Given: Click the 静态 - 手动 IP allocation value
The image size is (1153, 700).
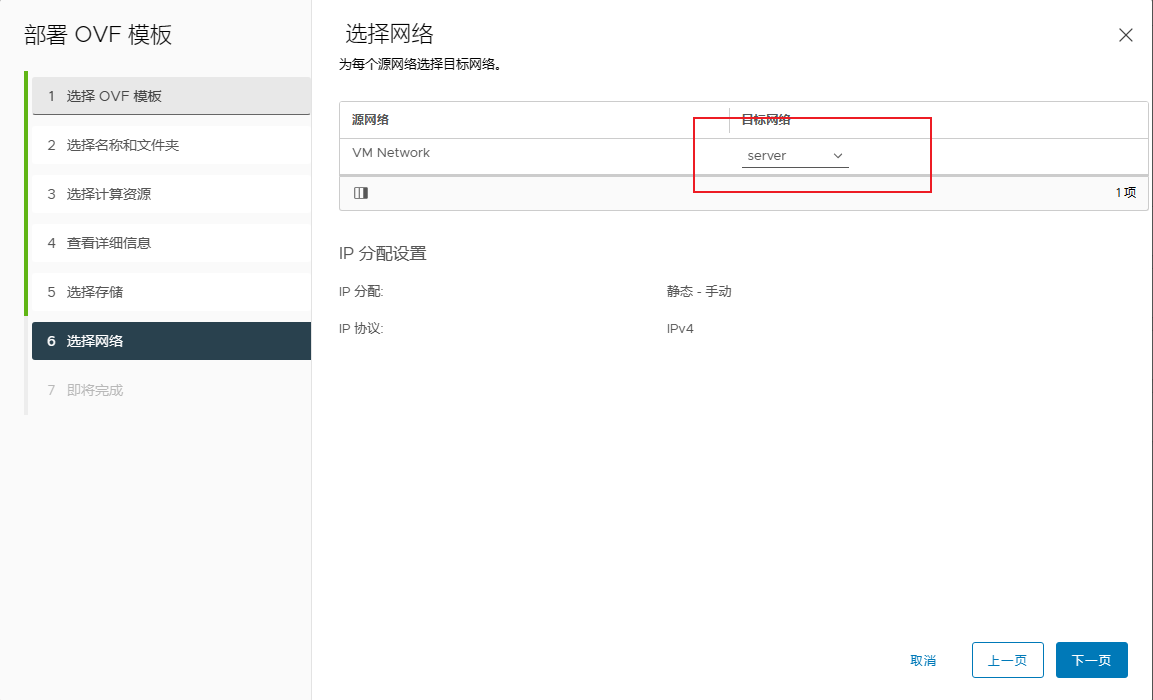Looking at the screenshot, I should tap(699, 292).
